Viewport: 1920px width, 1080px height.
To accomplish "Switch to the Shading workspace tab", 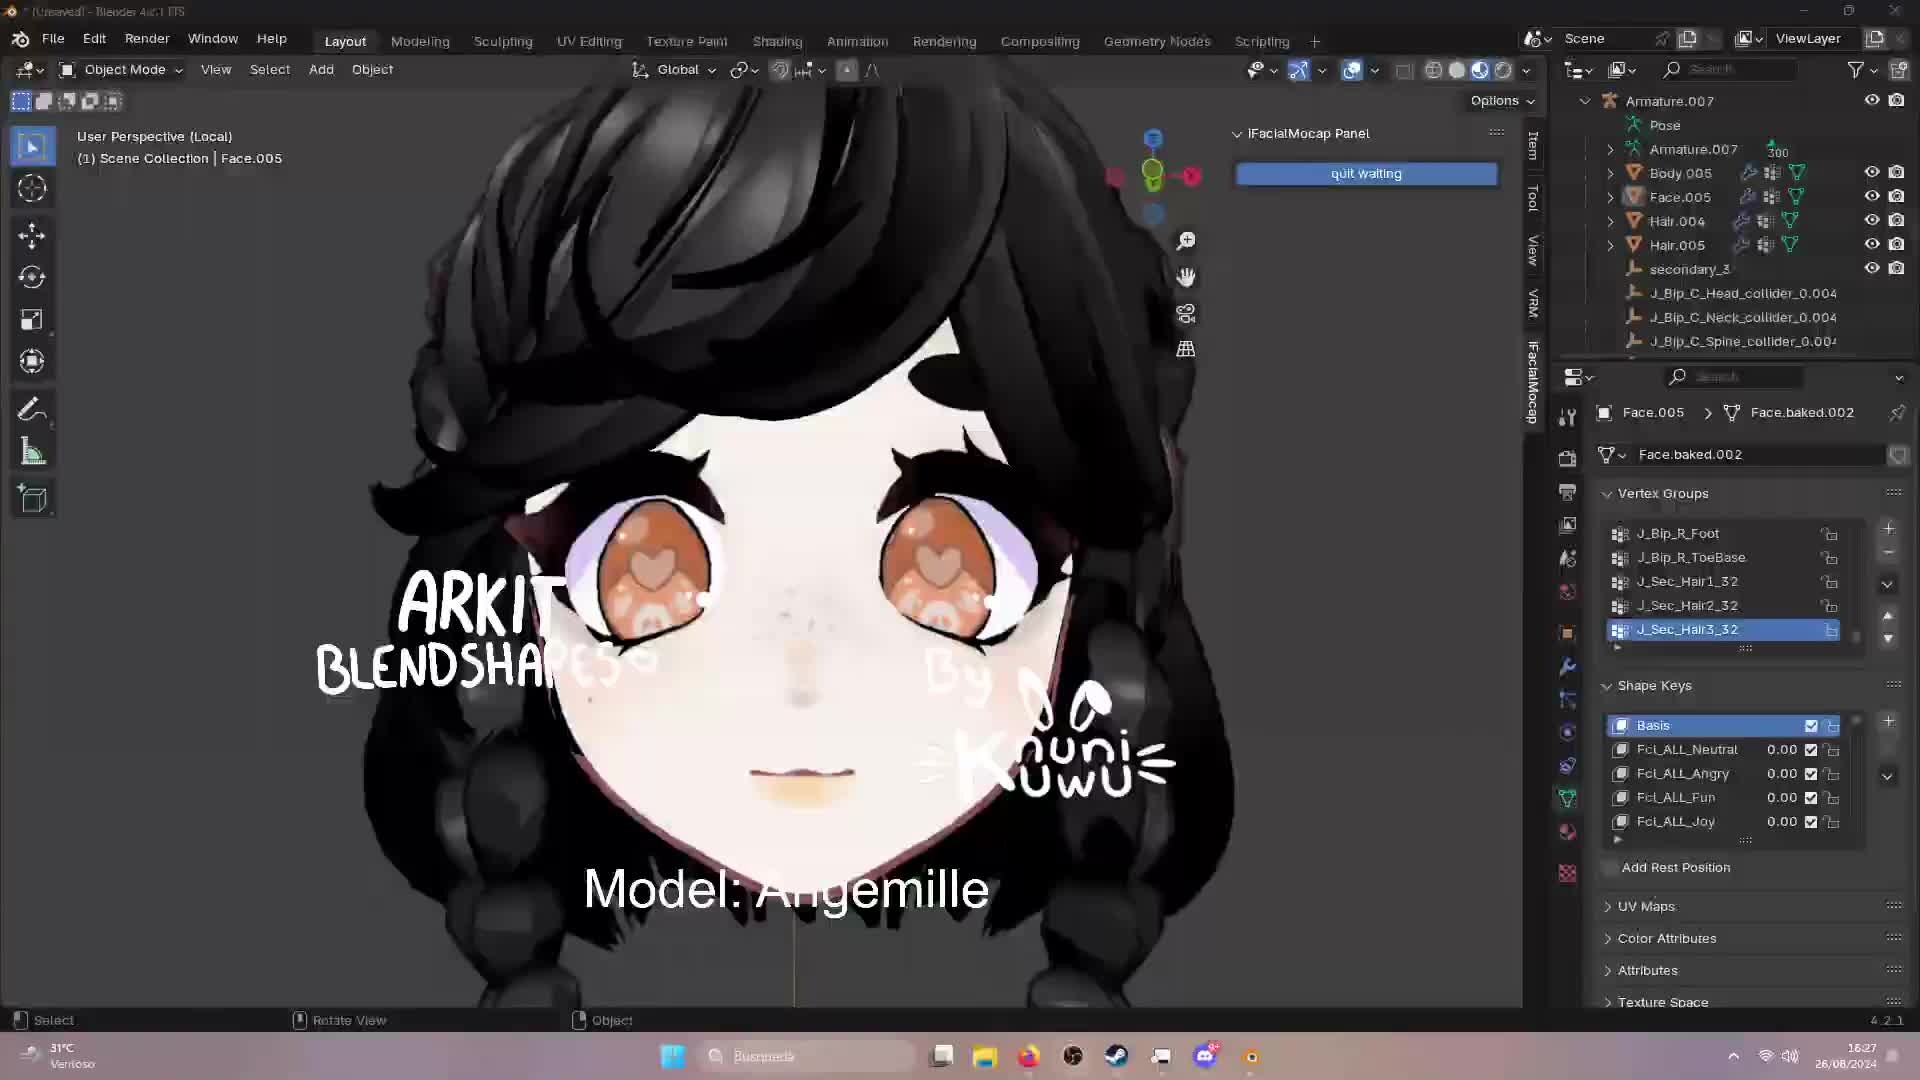I will [777, 41].
